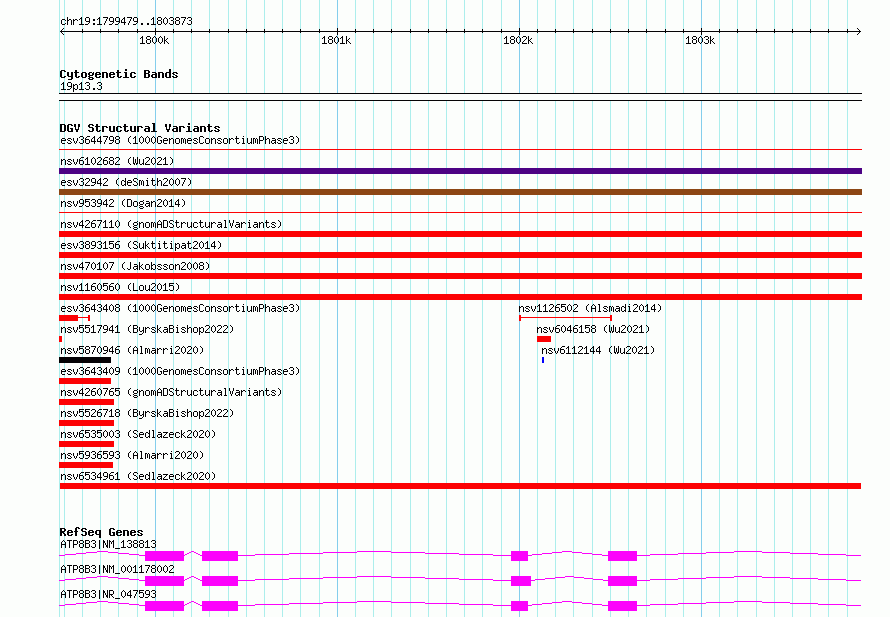
Task: Click the RefSeq Genes track title
Action: (x=101, y=532)
